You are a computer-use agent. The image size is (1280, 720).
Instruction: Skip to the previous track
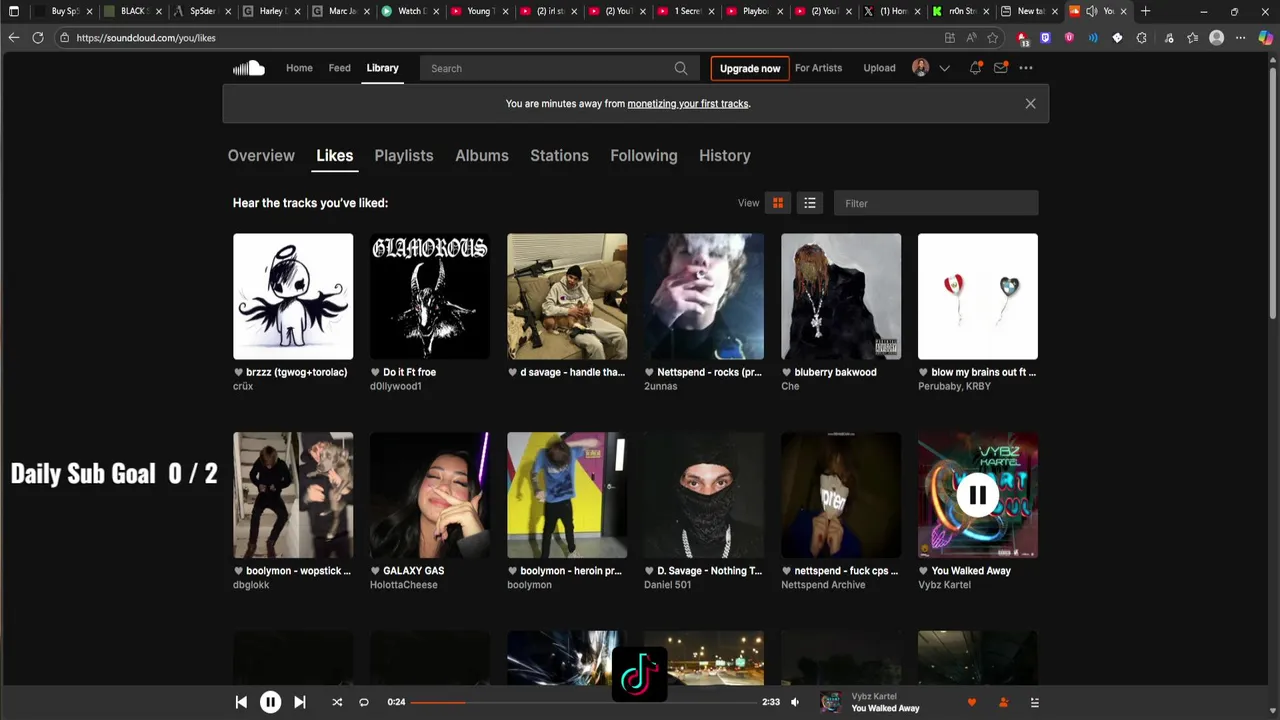[241, 702]
